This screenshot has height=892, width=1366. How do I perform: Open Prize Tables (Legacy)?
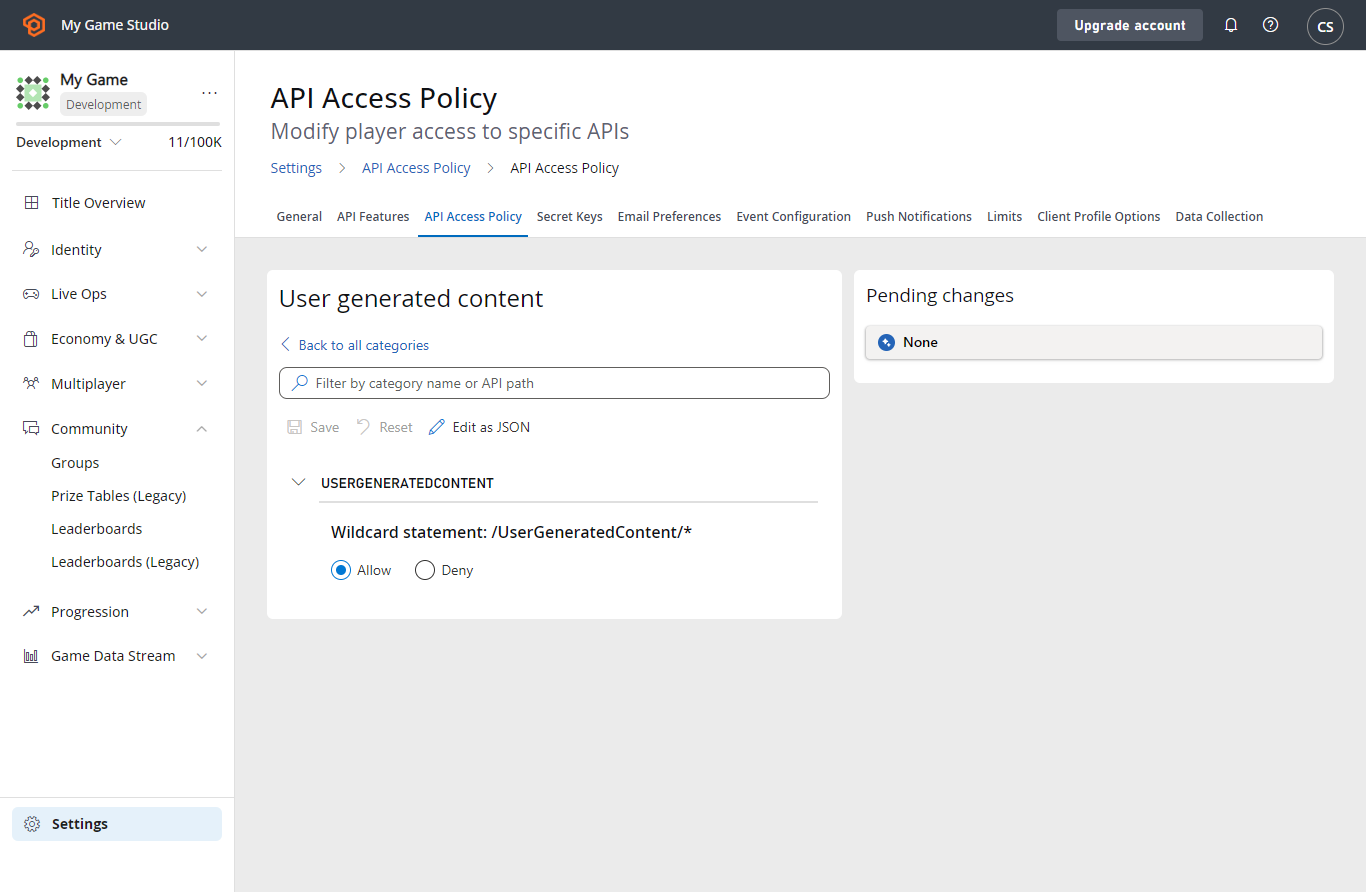pyautogui.click(x=119, y=496)
